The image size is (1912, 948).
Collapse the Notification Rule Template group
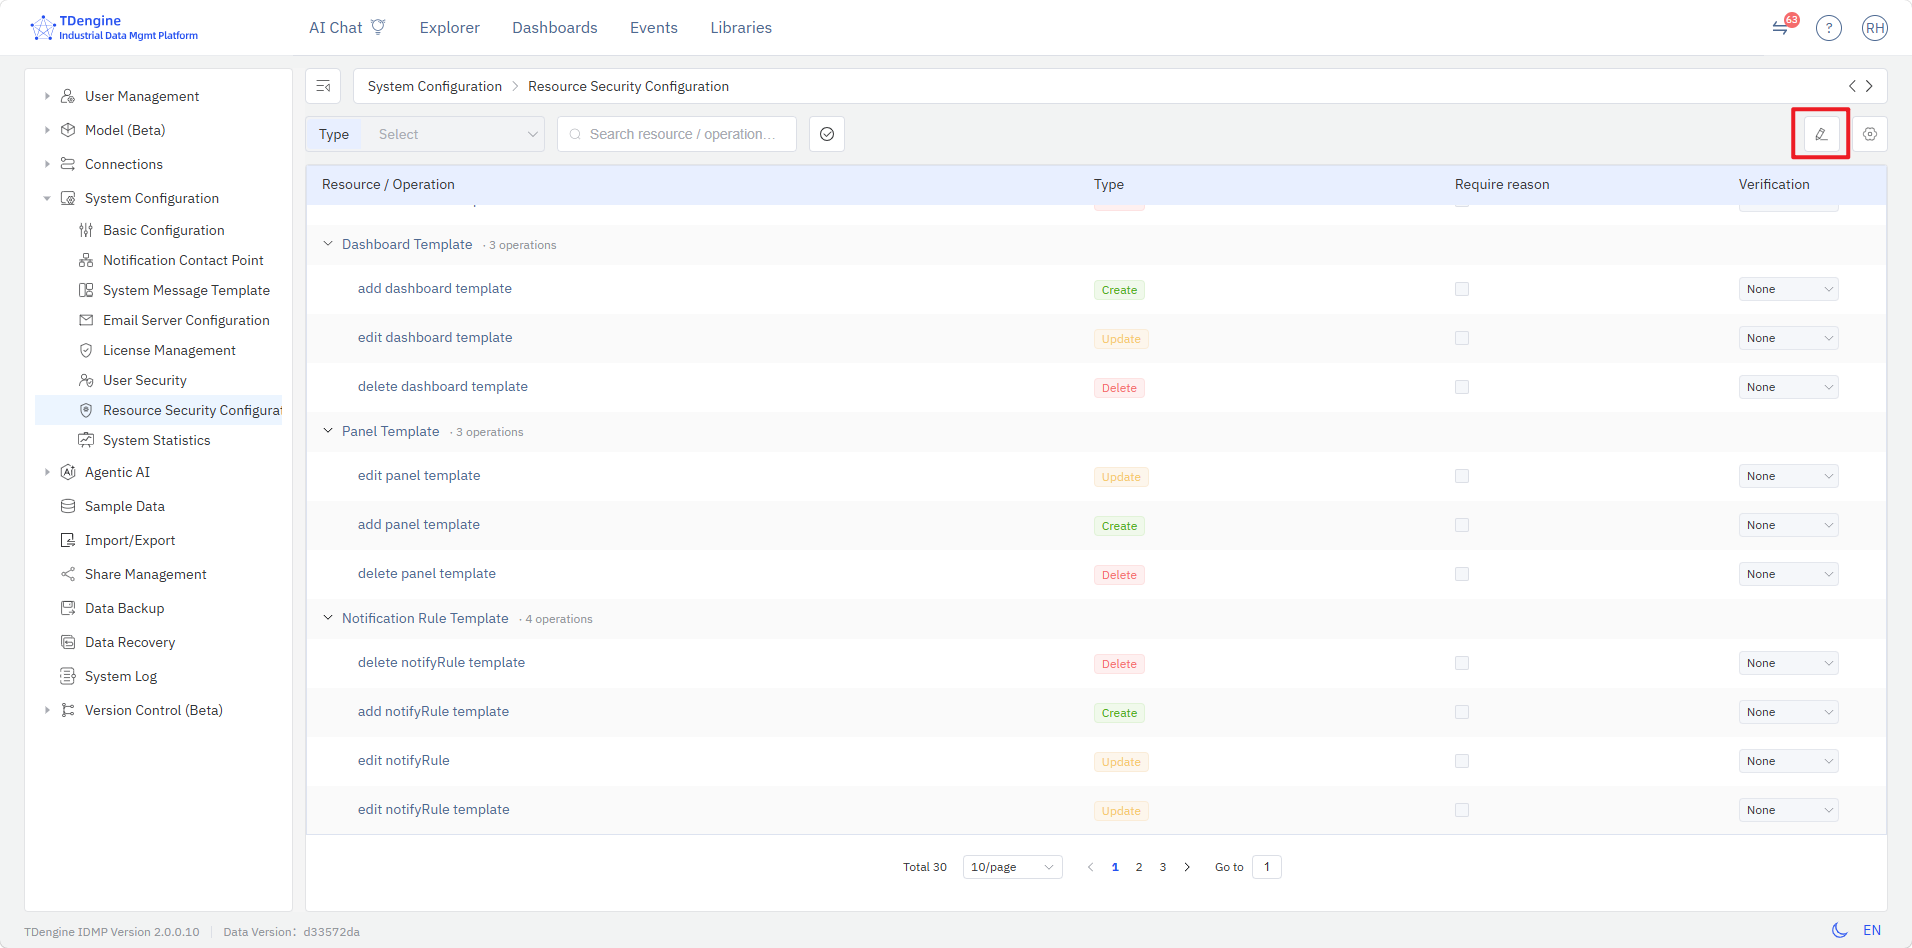coord(327,618)
